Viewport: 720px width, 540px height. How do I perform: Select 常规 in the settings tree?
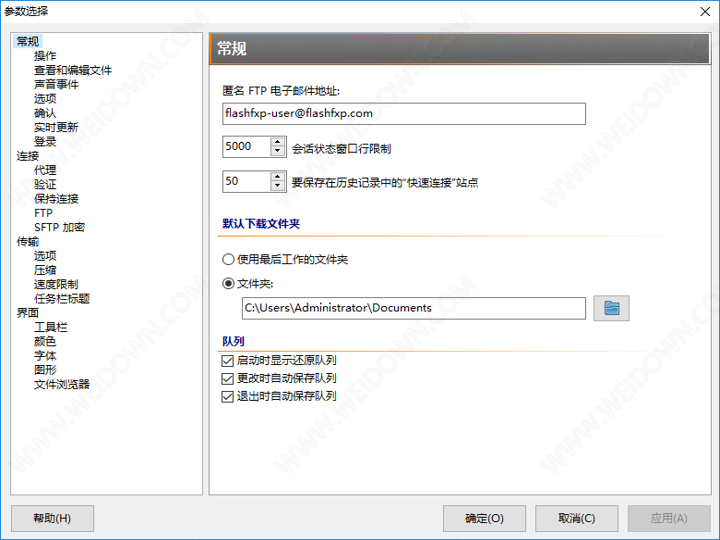[28, 41]
